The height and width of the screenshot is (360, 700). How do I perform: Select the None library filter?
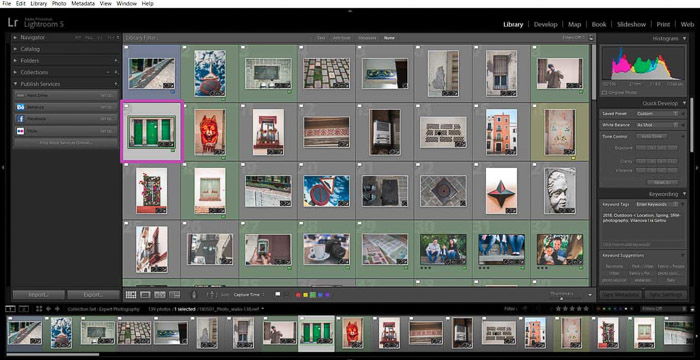[389, 38]
